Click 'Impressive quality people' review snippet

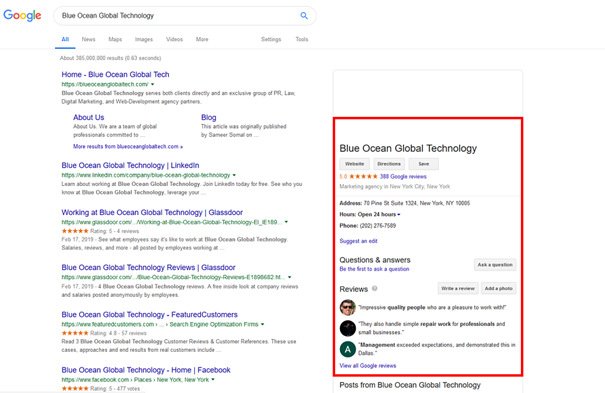[x=432, y=307]
